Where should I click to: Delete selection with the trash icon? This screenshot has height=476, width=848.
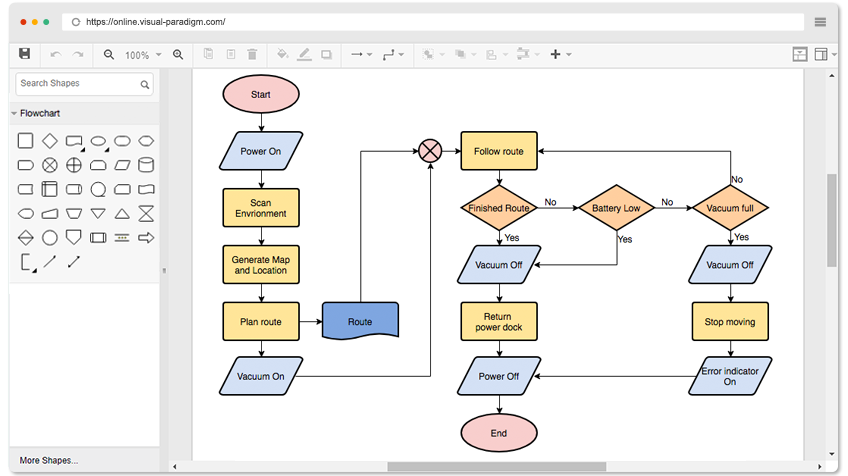tap(252, 54)
